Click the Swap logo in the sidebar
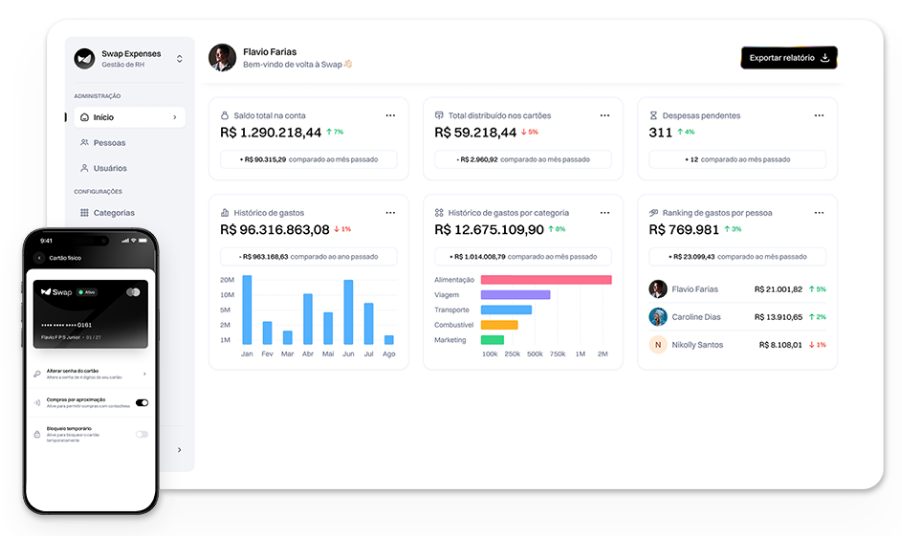 (x=84, y=58)
